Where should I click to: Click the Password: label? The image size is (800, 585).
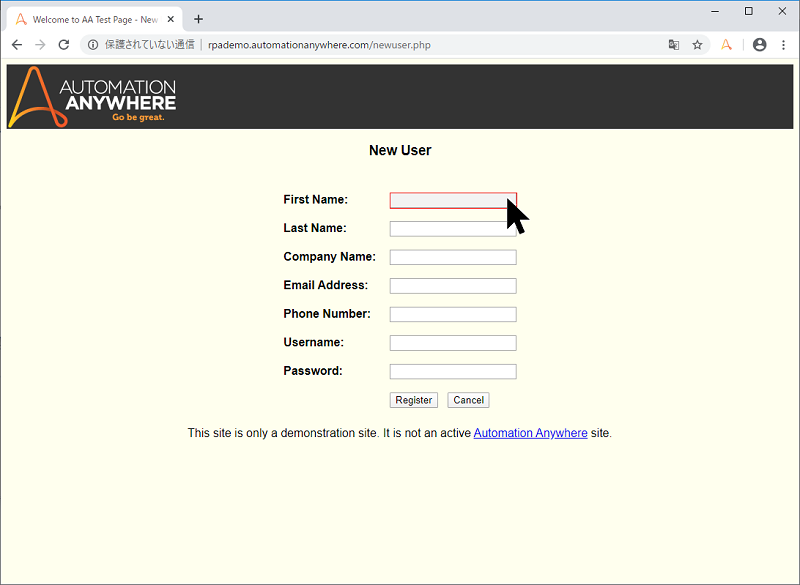[x=313, y=371]
